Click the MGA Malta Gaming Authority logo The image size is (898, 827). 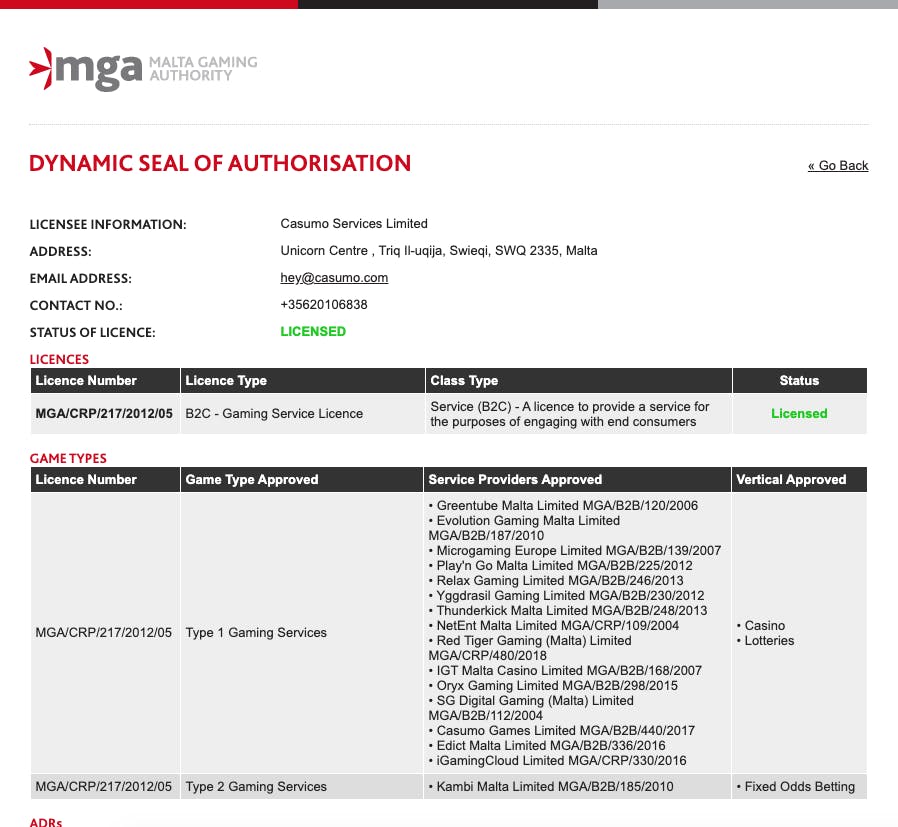(x=143, y=69)
